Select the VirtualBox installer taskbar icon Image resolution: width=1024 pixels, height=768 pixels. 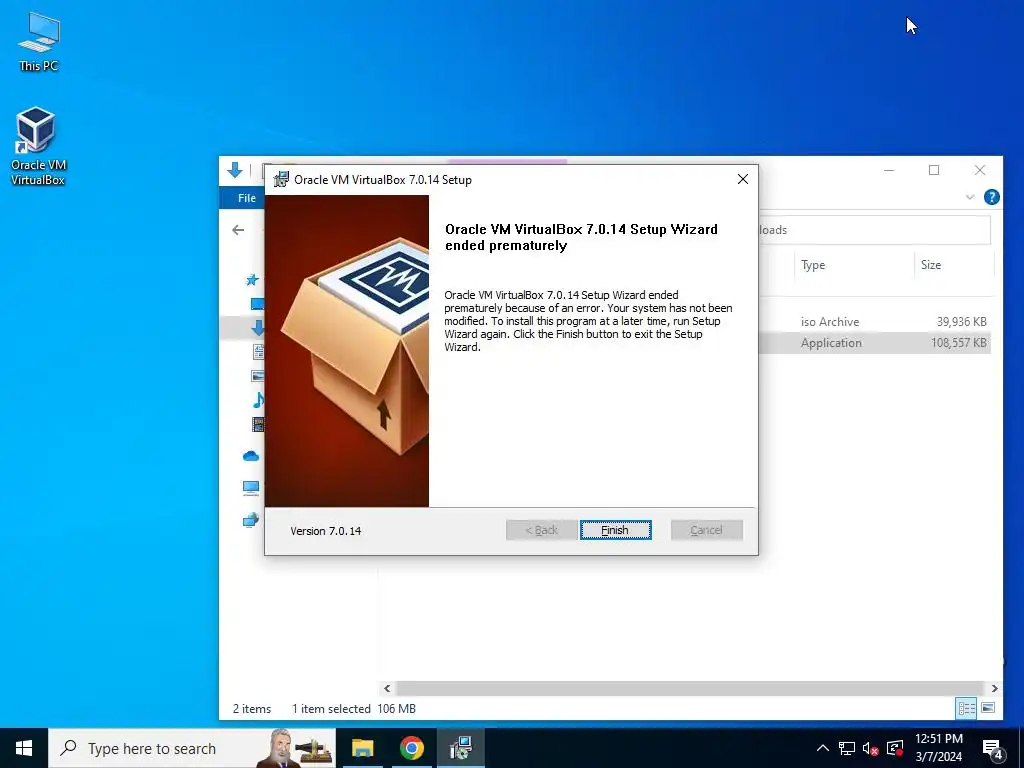pyautogui.click(x=460, y=748)
